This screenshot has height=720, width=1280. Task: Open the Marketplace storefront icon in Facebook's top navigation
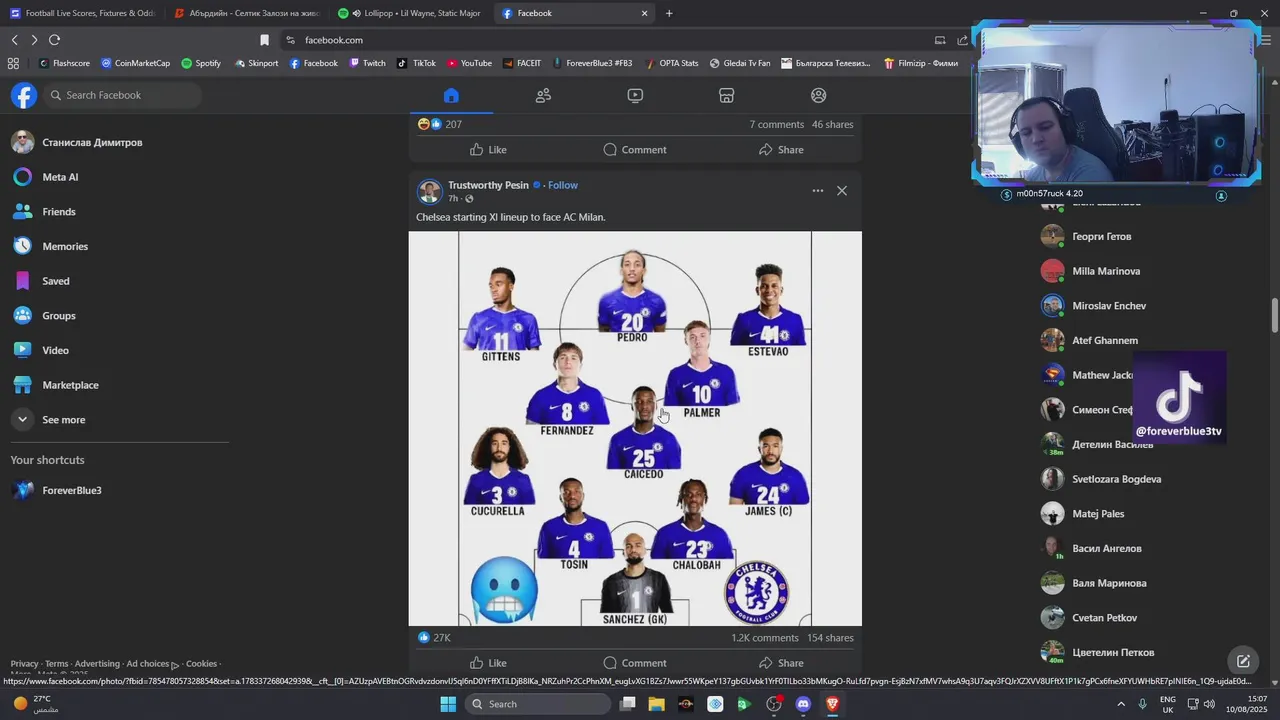[x=727, y=95]
